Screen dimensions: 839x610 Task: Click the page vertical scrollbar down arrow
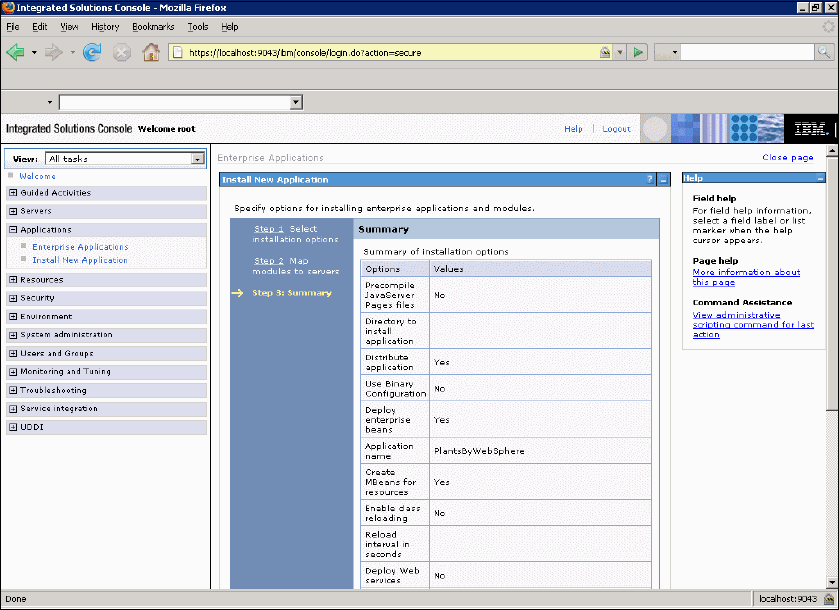832,583
